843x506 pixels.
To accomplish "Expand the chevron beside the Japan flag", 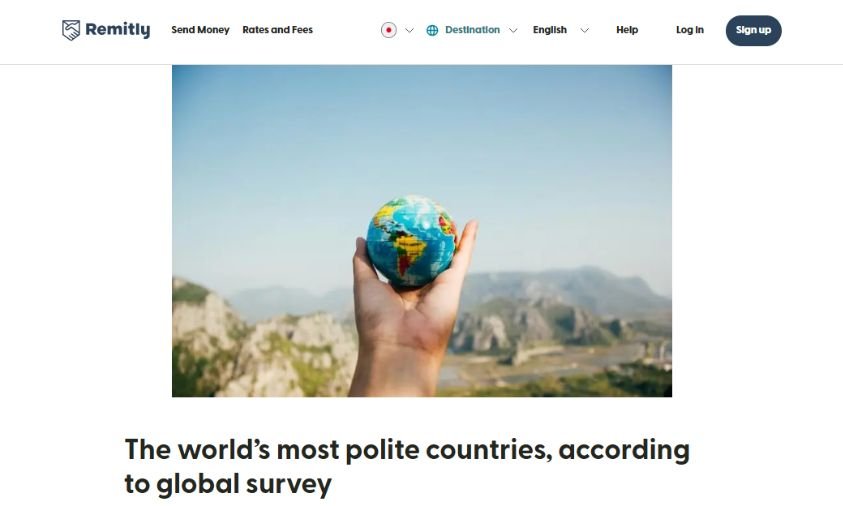I will click(409, 31).
